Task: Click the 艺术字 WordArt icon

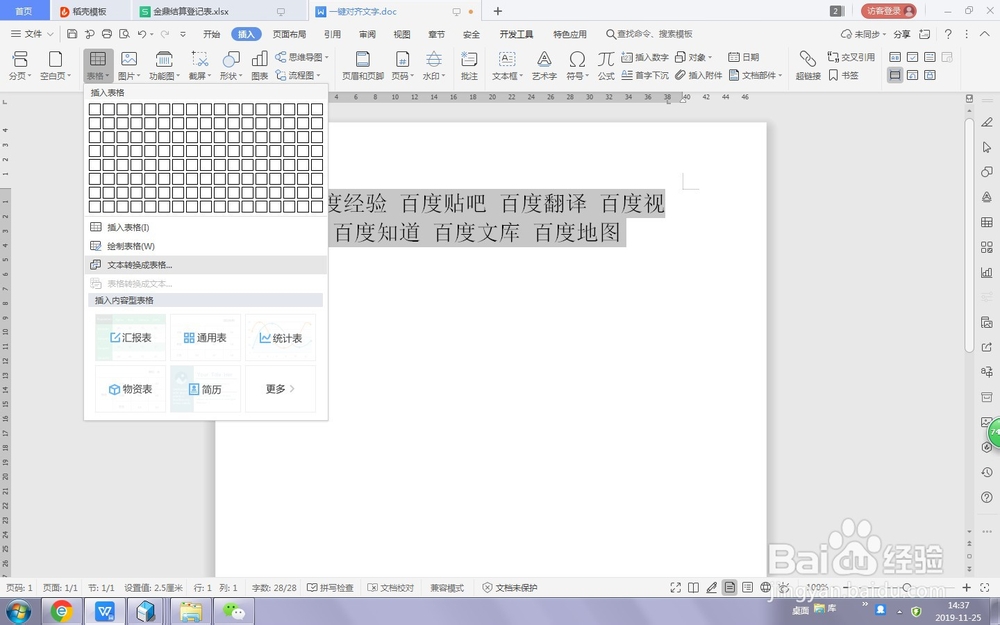Action: coord(544,59)
